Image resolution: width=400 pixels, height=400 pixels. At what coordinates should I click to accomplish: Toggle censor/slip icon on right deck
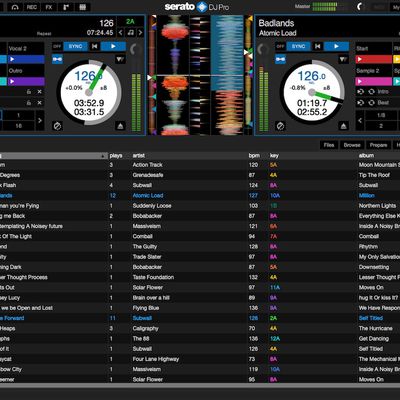coord(280,126)
